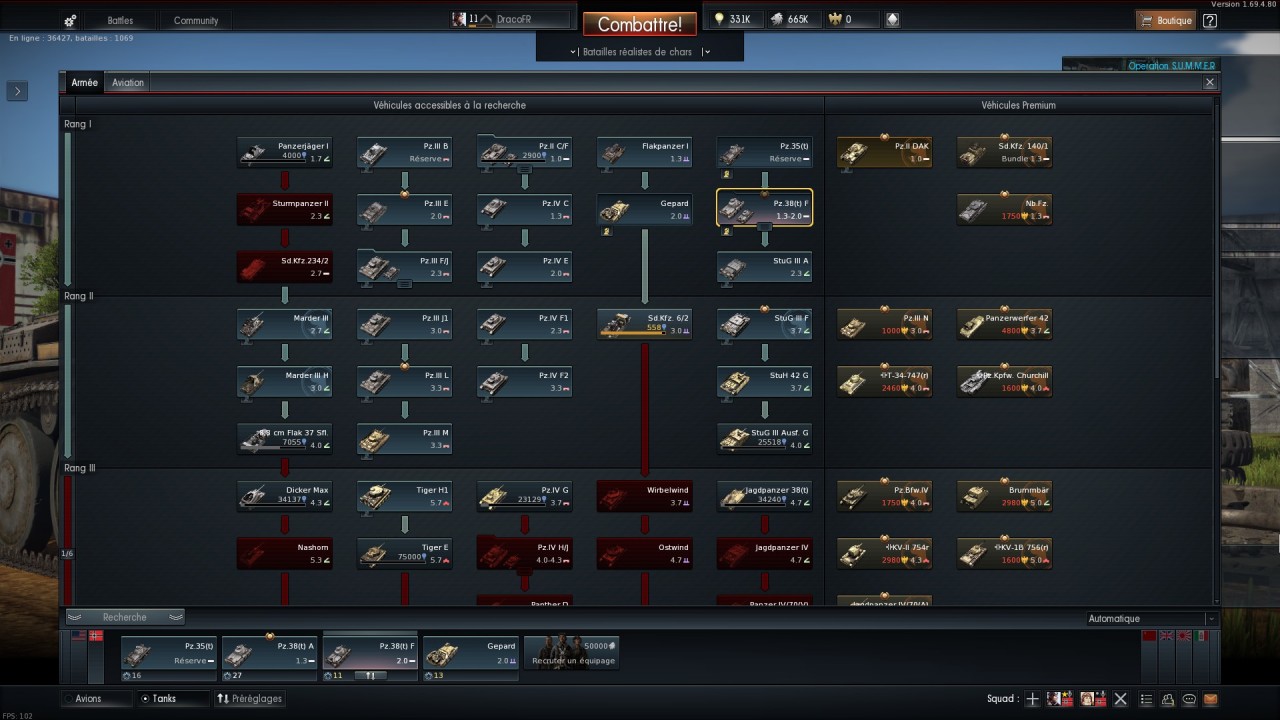Image resolution: width=1280 pixels, height=720 pixels.
Task: Select the crew slot with Pz.35(t)
Action: pos(169,659)
